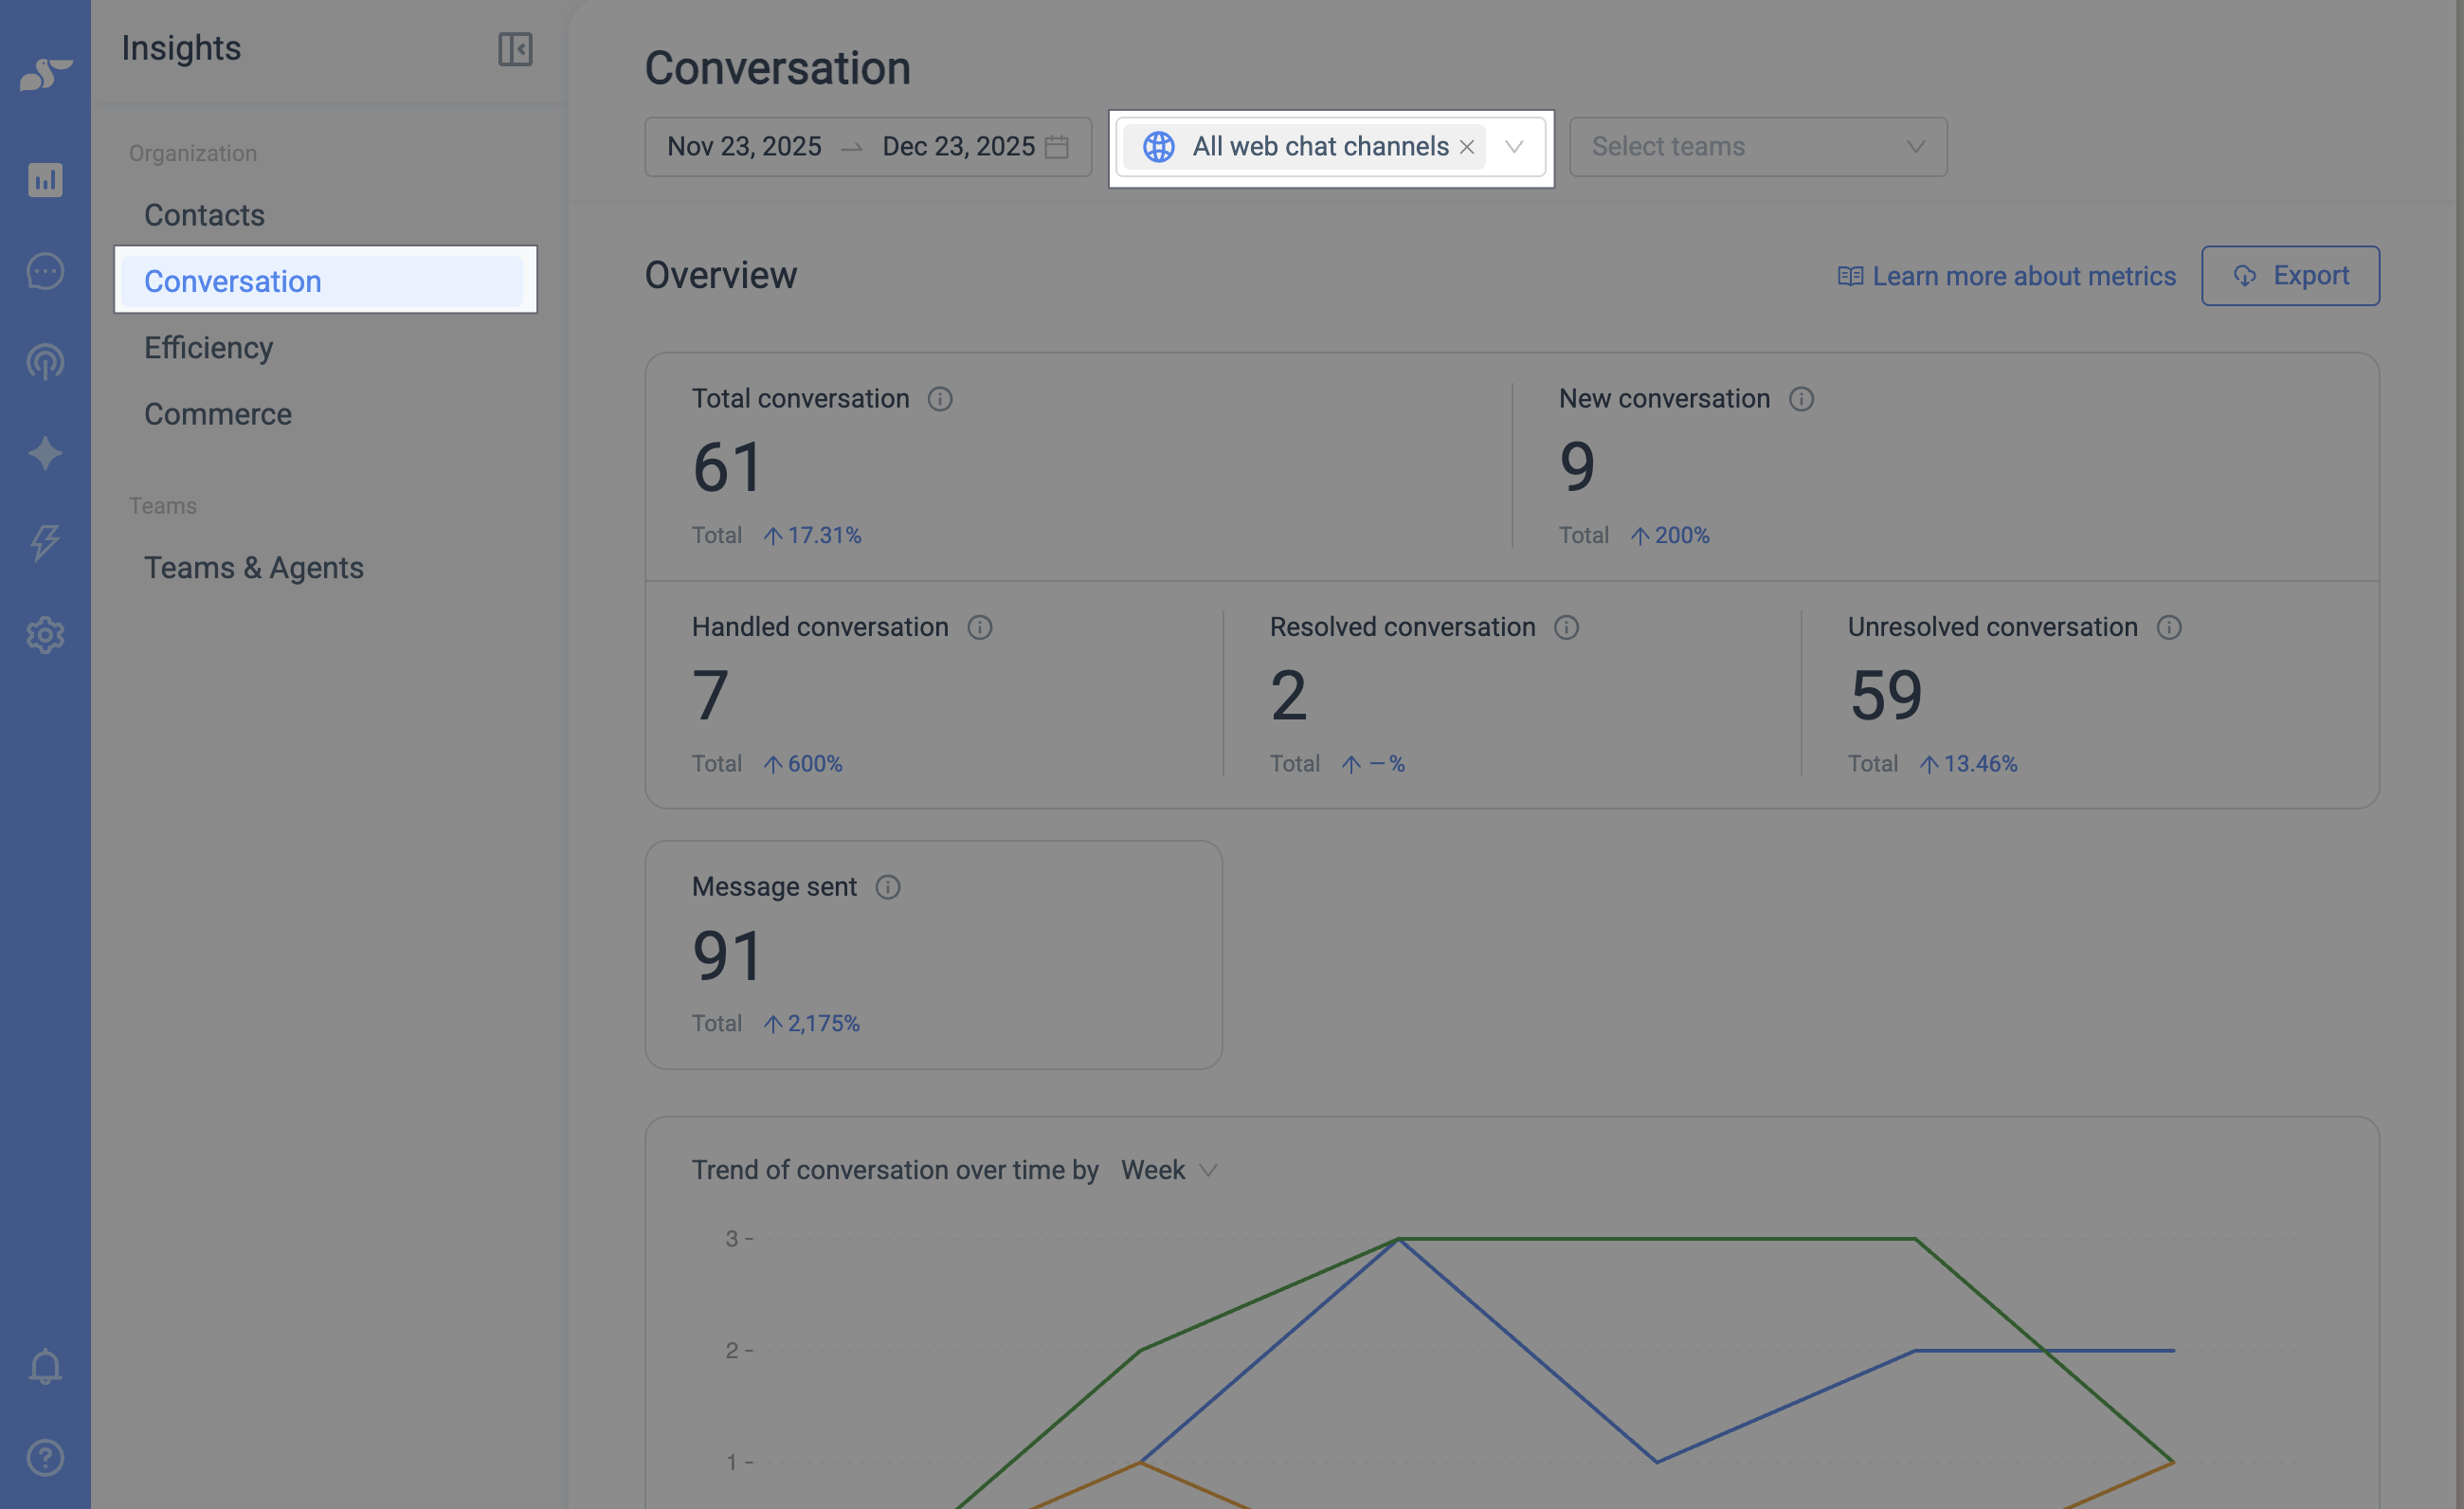Open the Select teams dropdown
This screenshot has height=1509, width=2464.
1758,147
